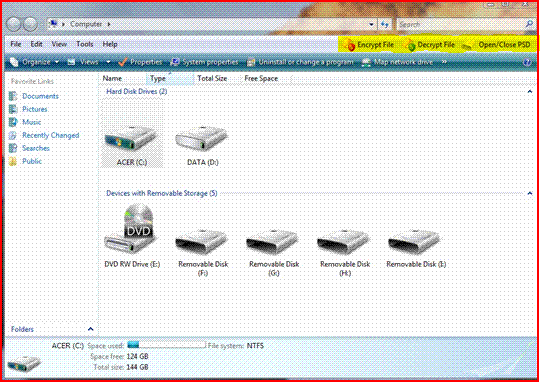Open the Tools menu
This screenshot has width=540, height=382.
click(85, 44)
